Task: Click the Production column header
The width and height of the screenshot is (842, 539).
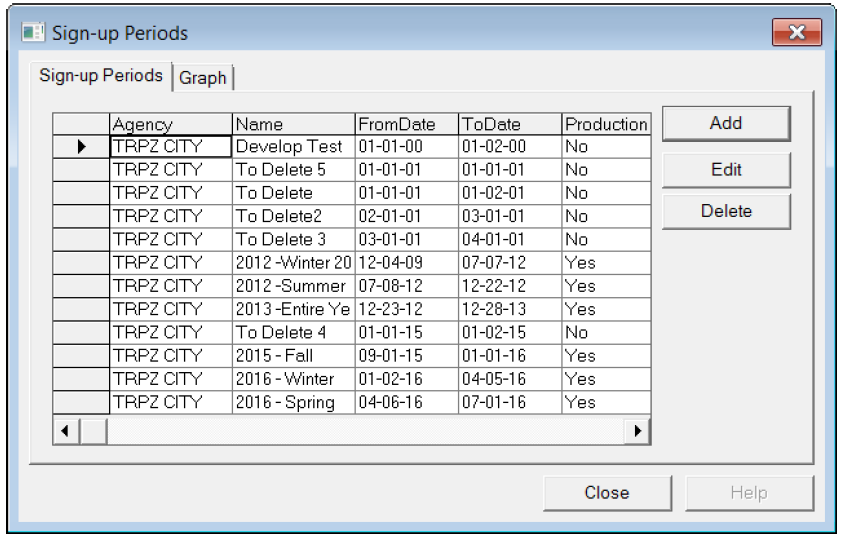Action: (606, 124)
